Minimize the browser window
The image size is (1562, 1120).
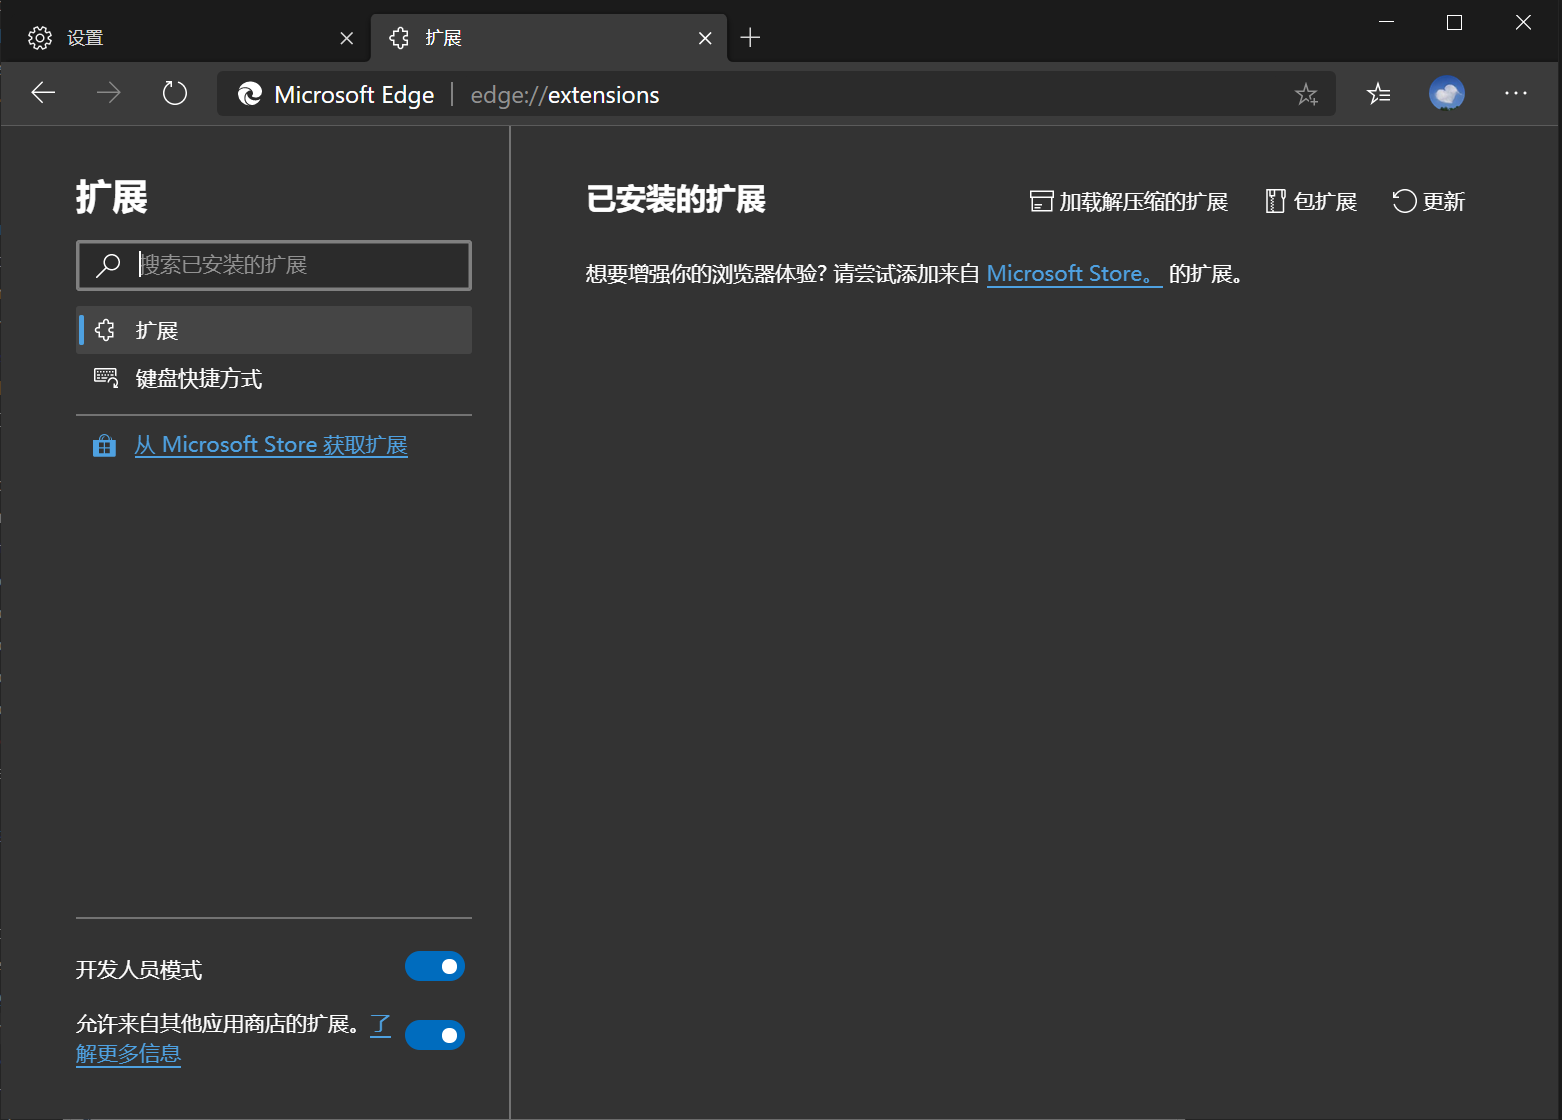click(x=1386, y=22)
